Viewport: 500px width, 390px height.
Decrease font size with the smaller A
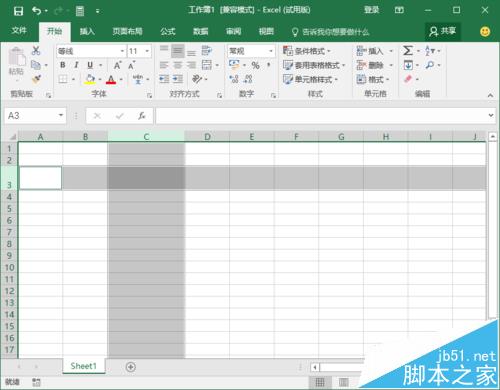tap(132, 65)
